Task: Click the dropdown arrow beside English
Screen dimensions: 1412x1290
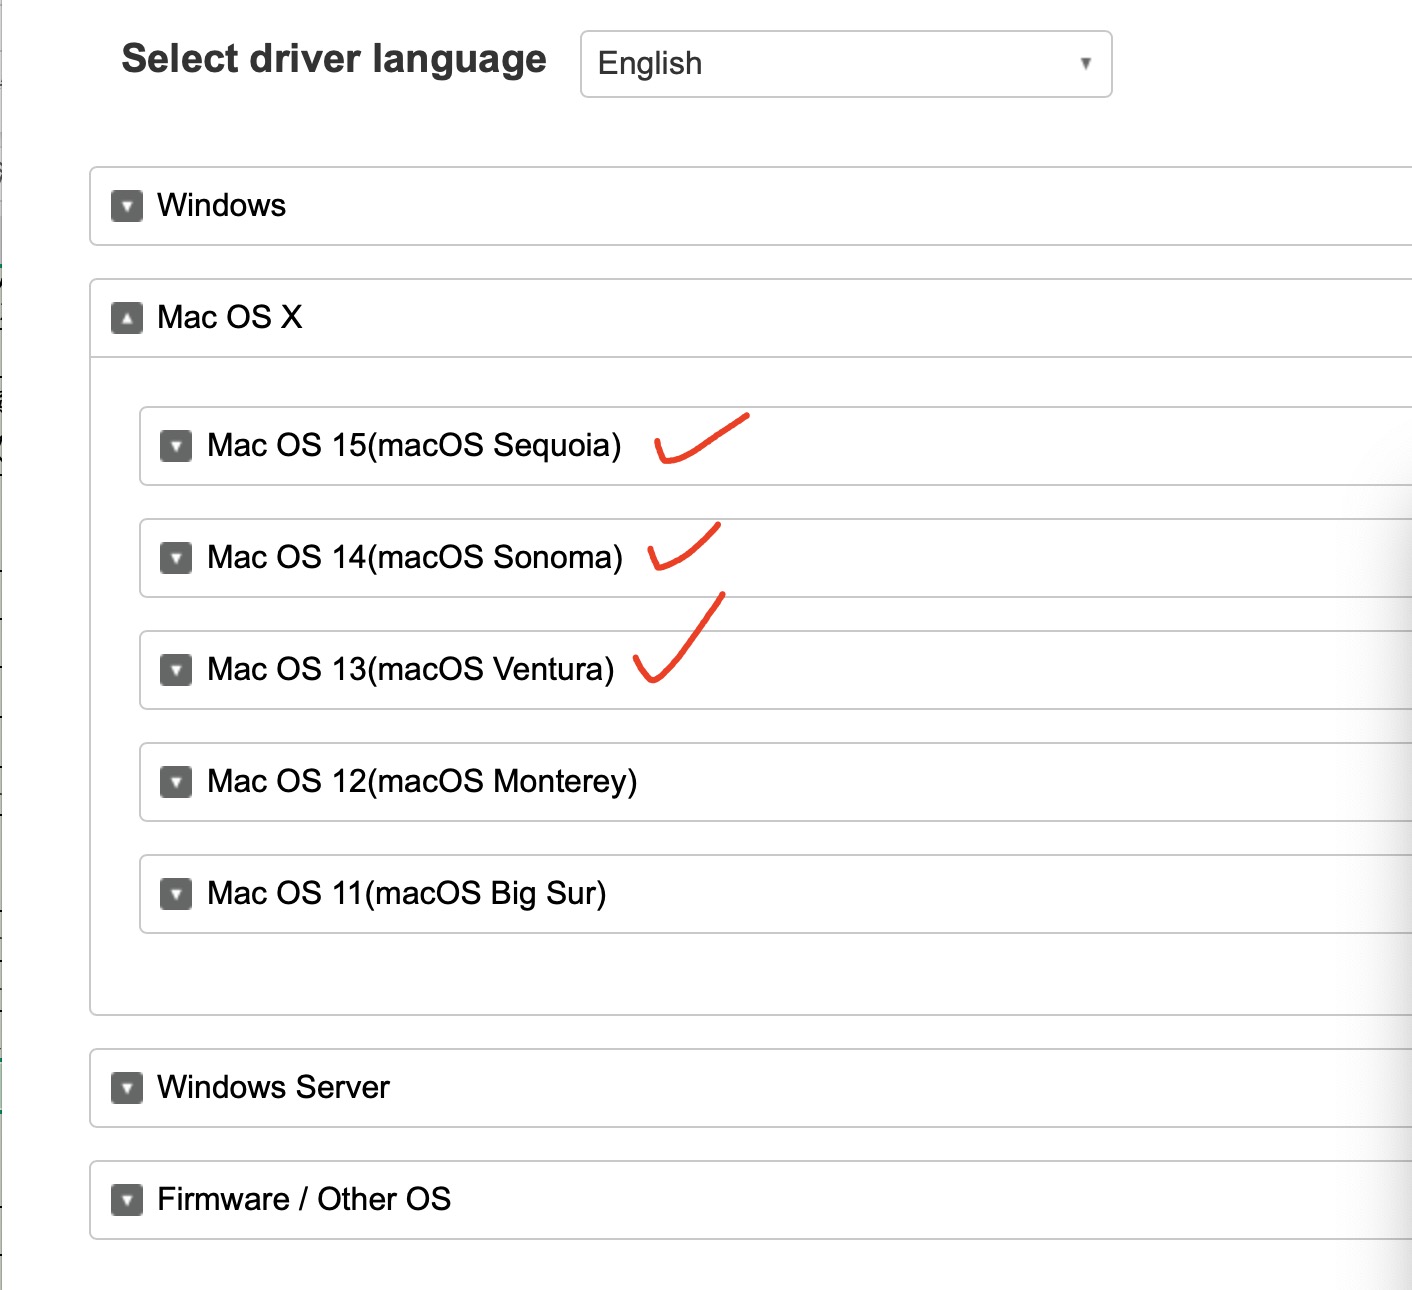Action: click(1085, 64)
